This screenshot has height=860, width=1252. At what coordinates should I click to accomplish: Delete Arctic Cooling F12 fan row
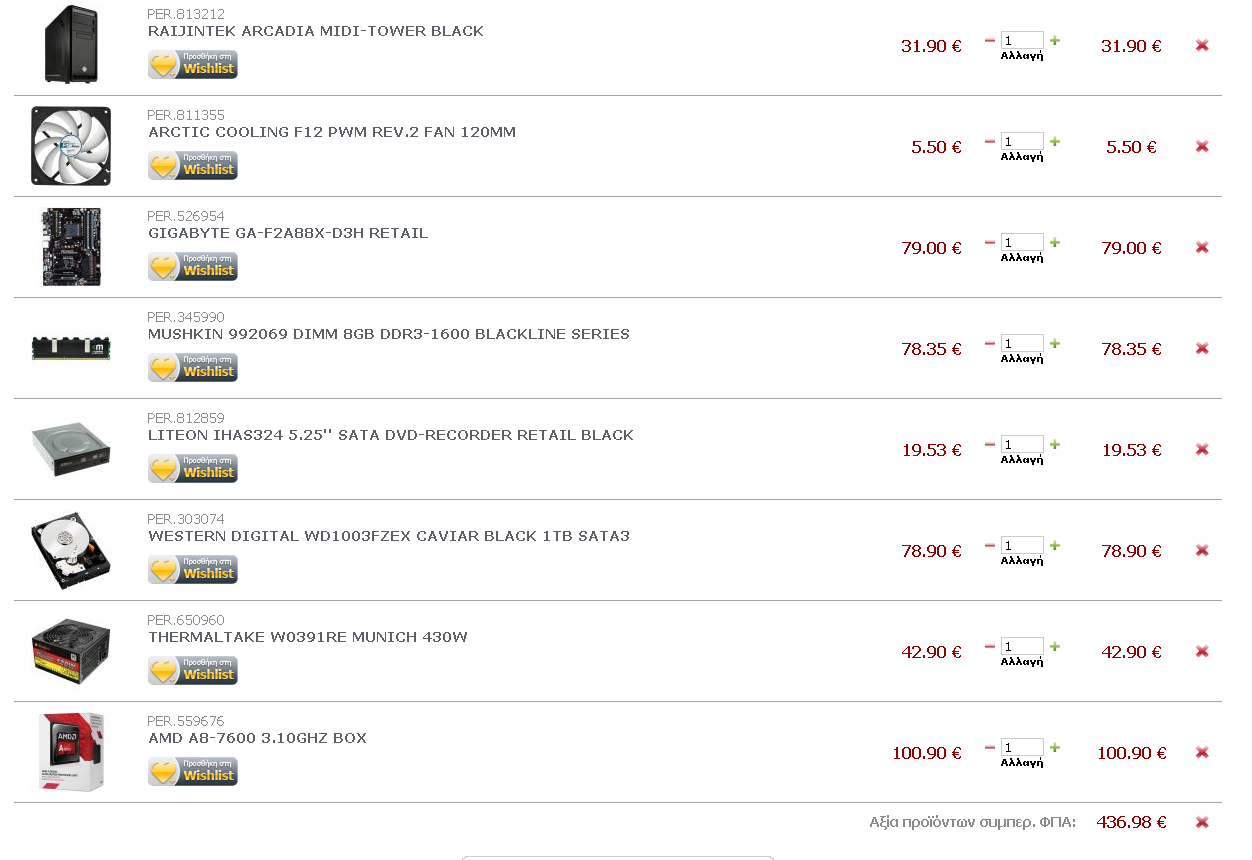pyautogui.click(x=1202, y=146)
